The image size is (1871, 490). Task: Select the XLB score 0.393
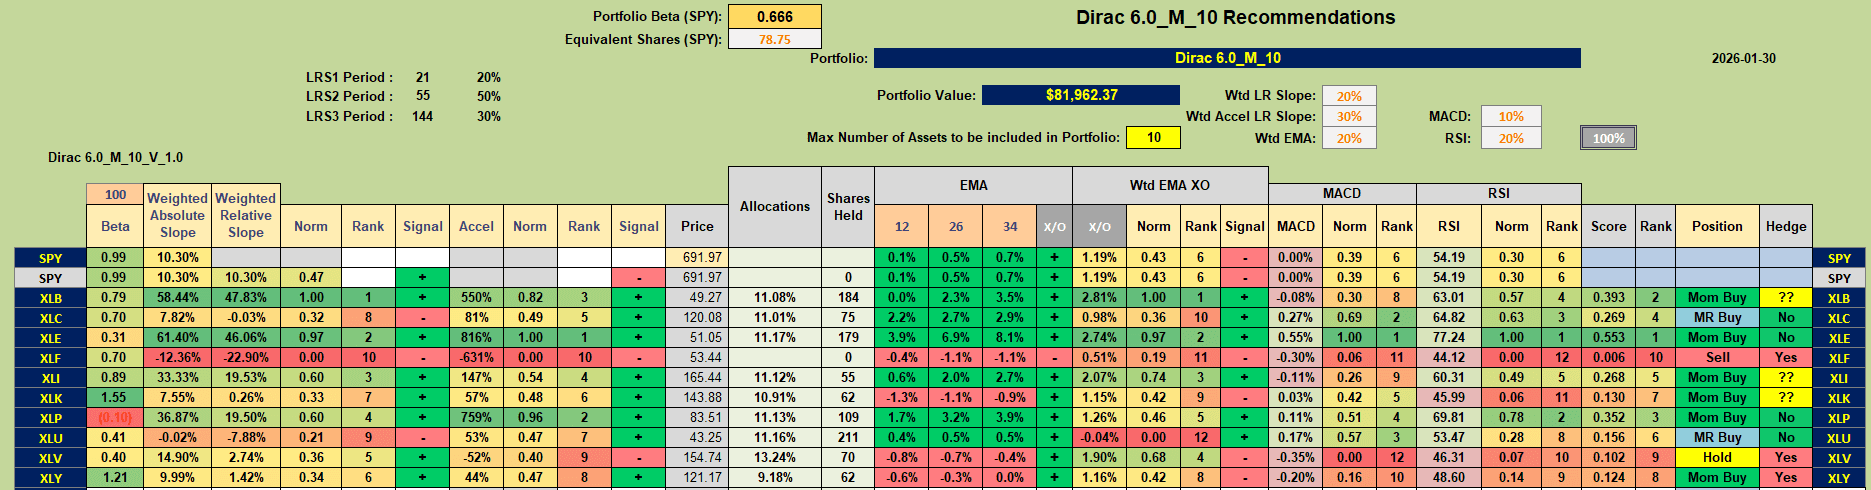tap(1609, 297)
